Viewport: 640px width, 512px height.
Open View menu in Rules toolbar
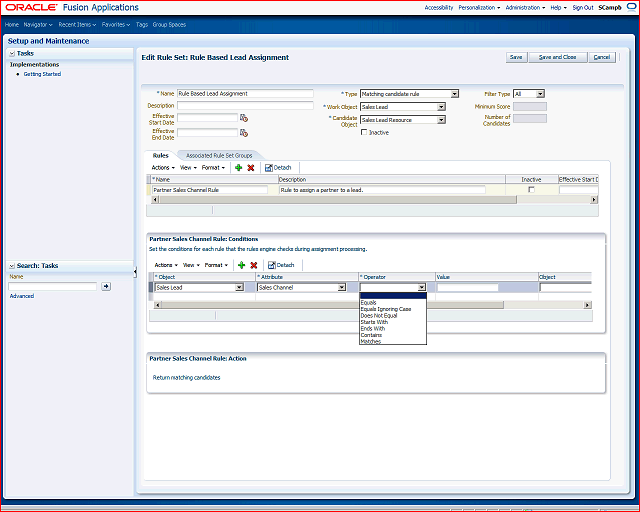click(x=188, y=167)
